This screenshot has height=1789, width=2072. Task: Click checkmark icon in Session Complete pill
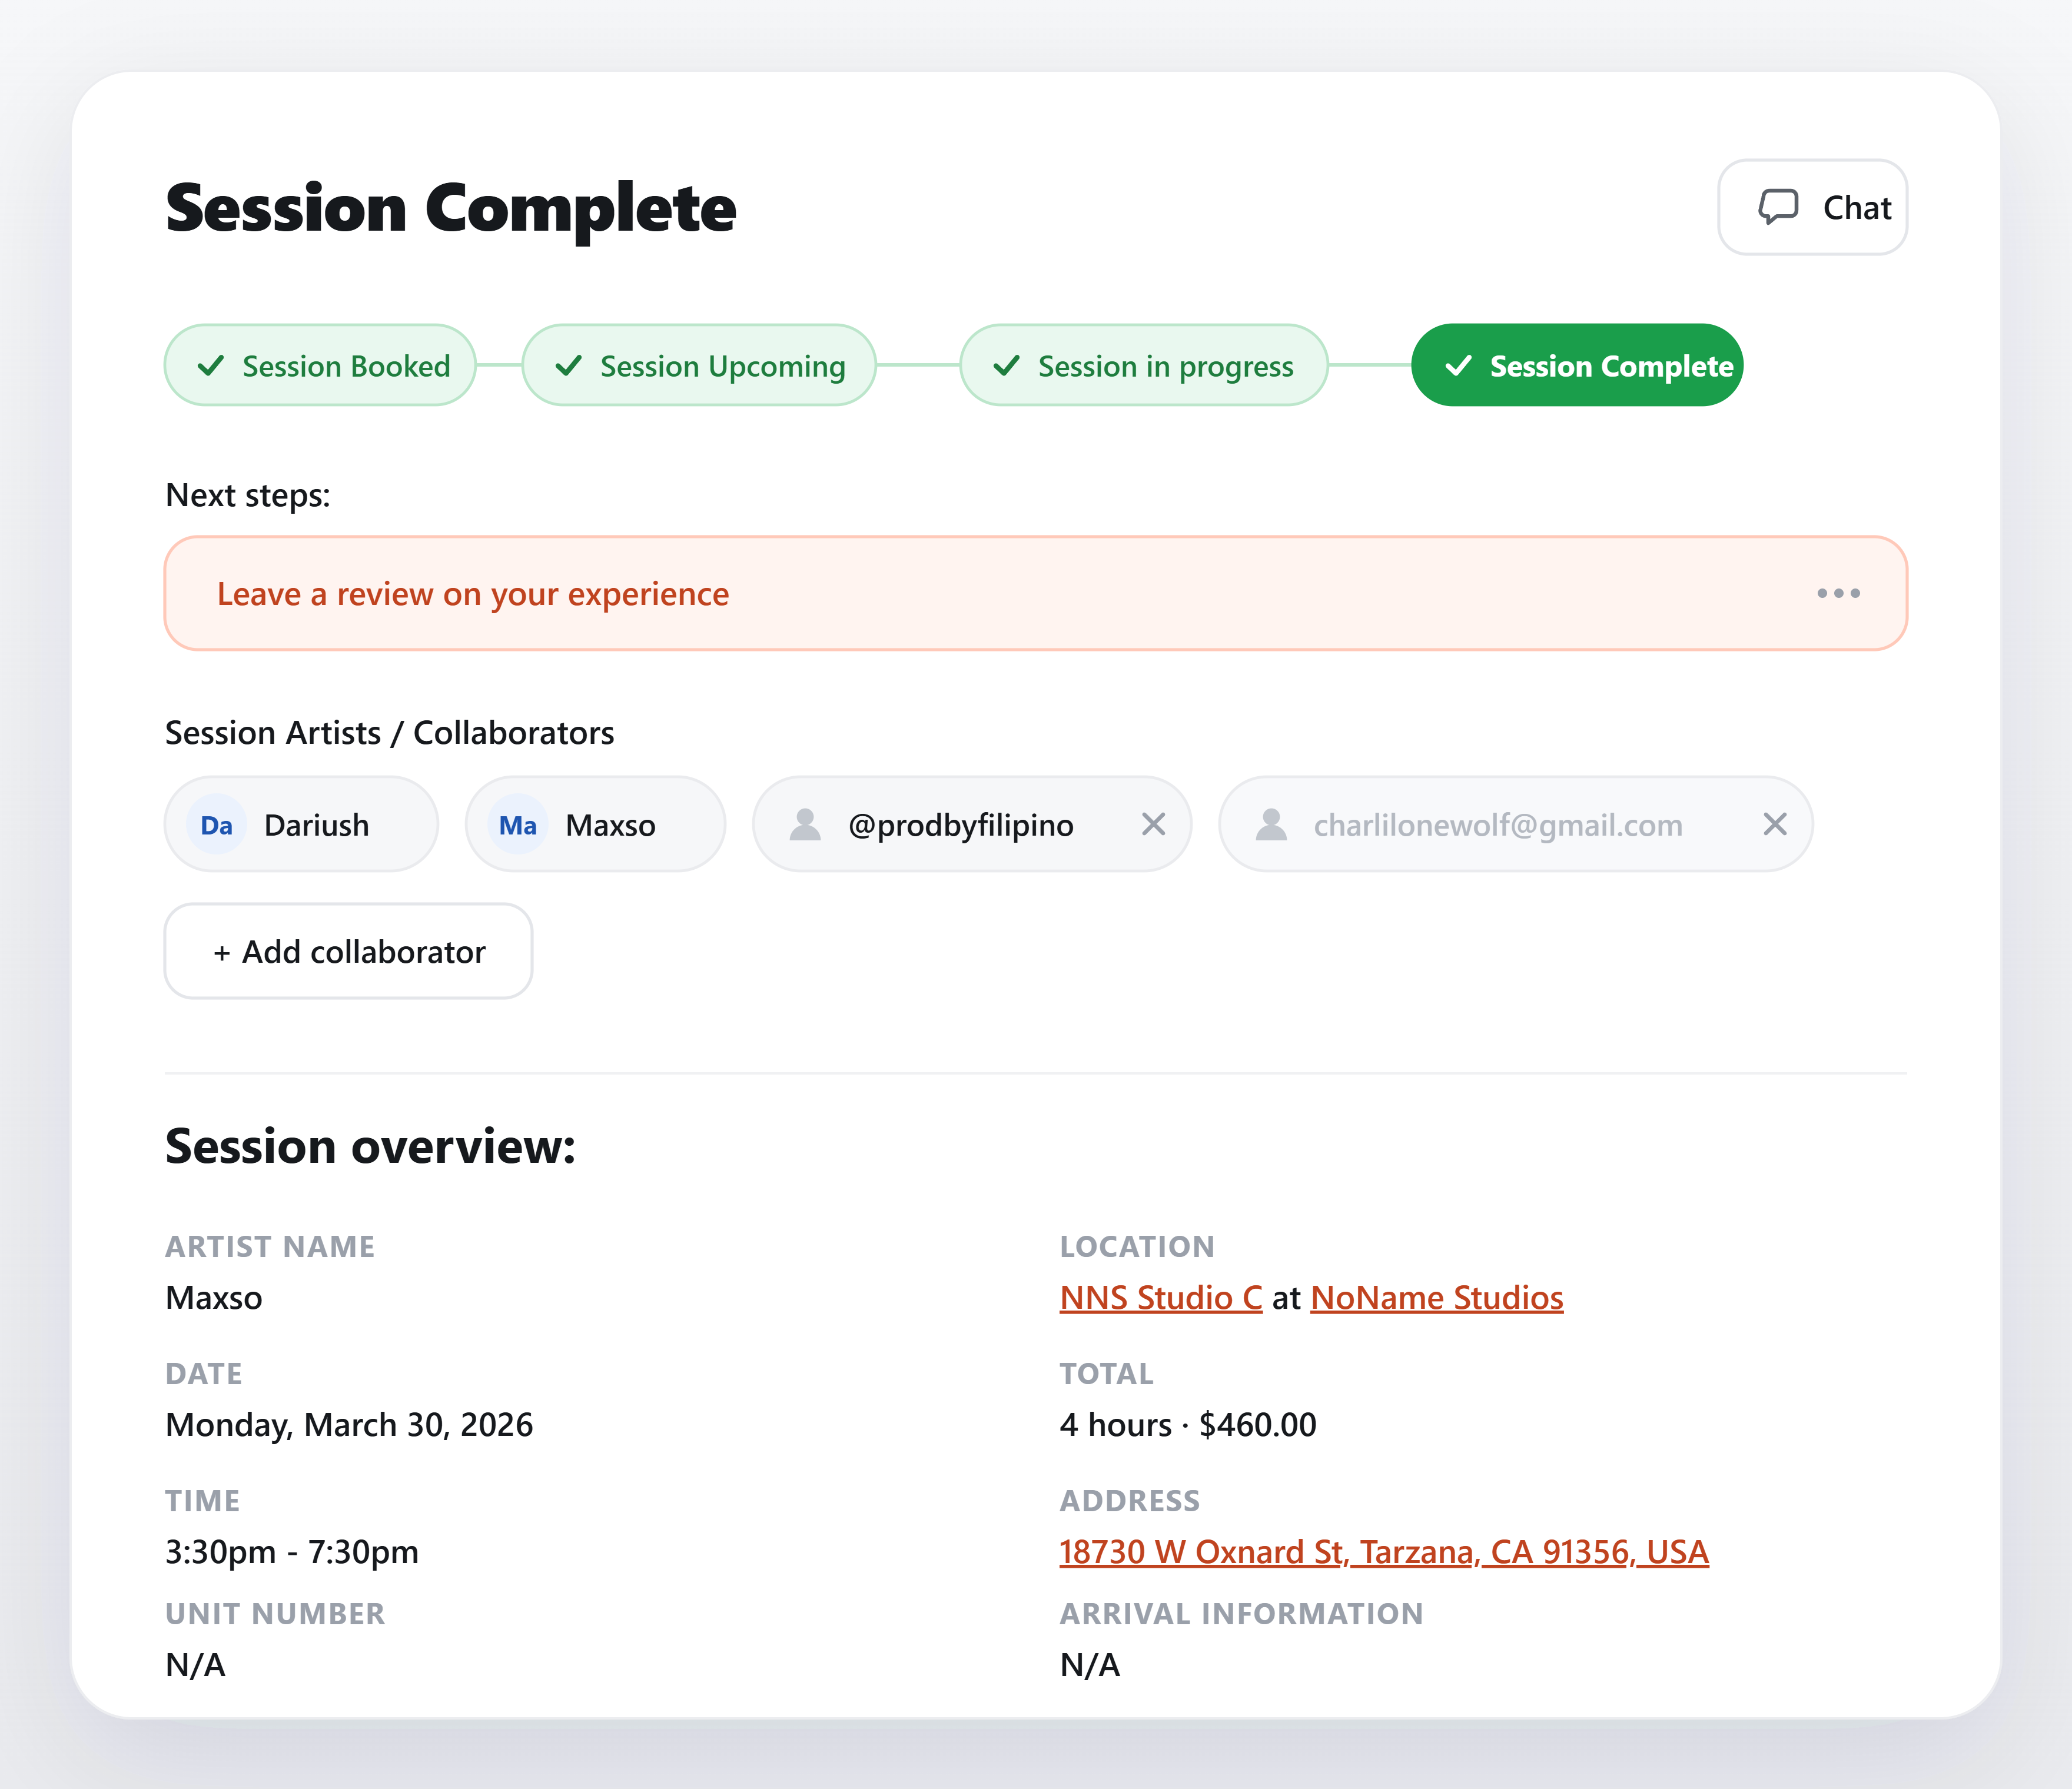click(x=1459, y=366)
